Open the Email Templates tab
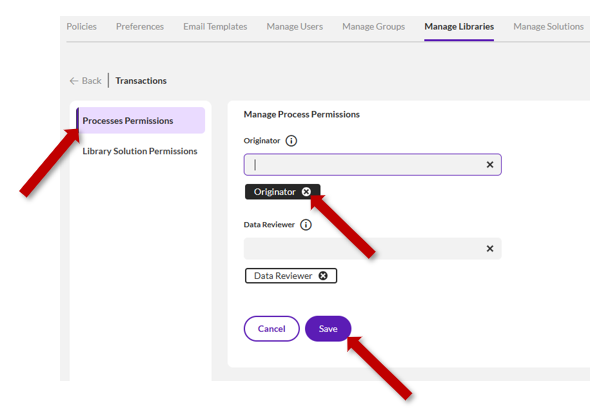 tap(215, 27)
